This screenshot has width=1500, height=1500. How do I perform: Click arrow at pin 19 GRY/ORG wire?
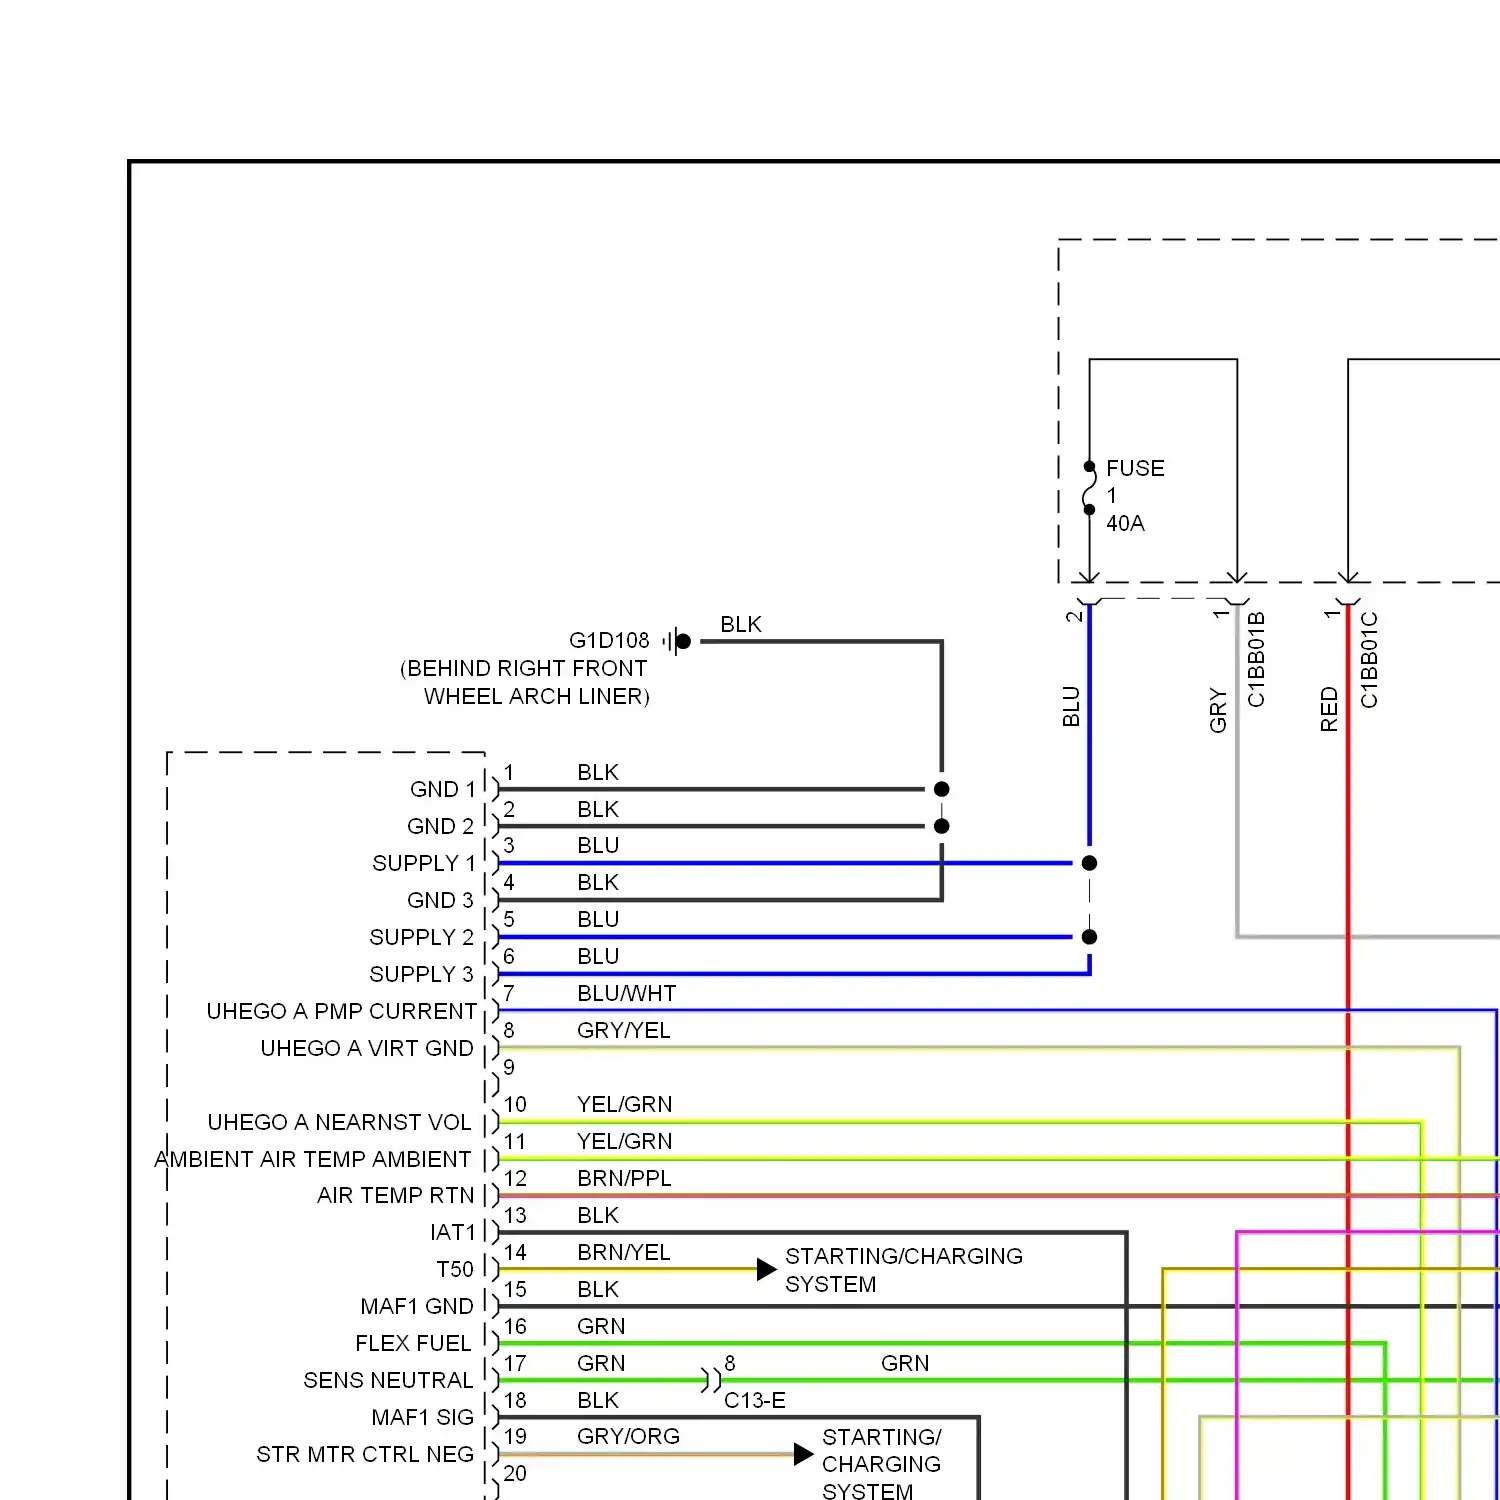pos(804,1454)
